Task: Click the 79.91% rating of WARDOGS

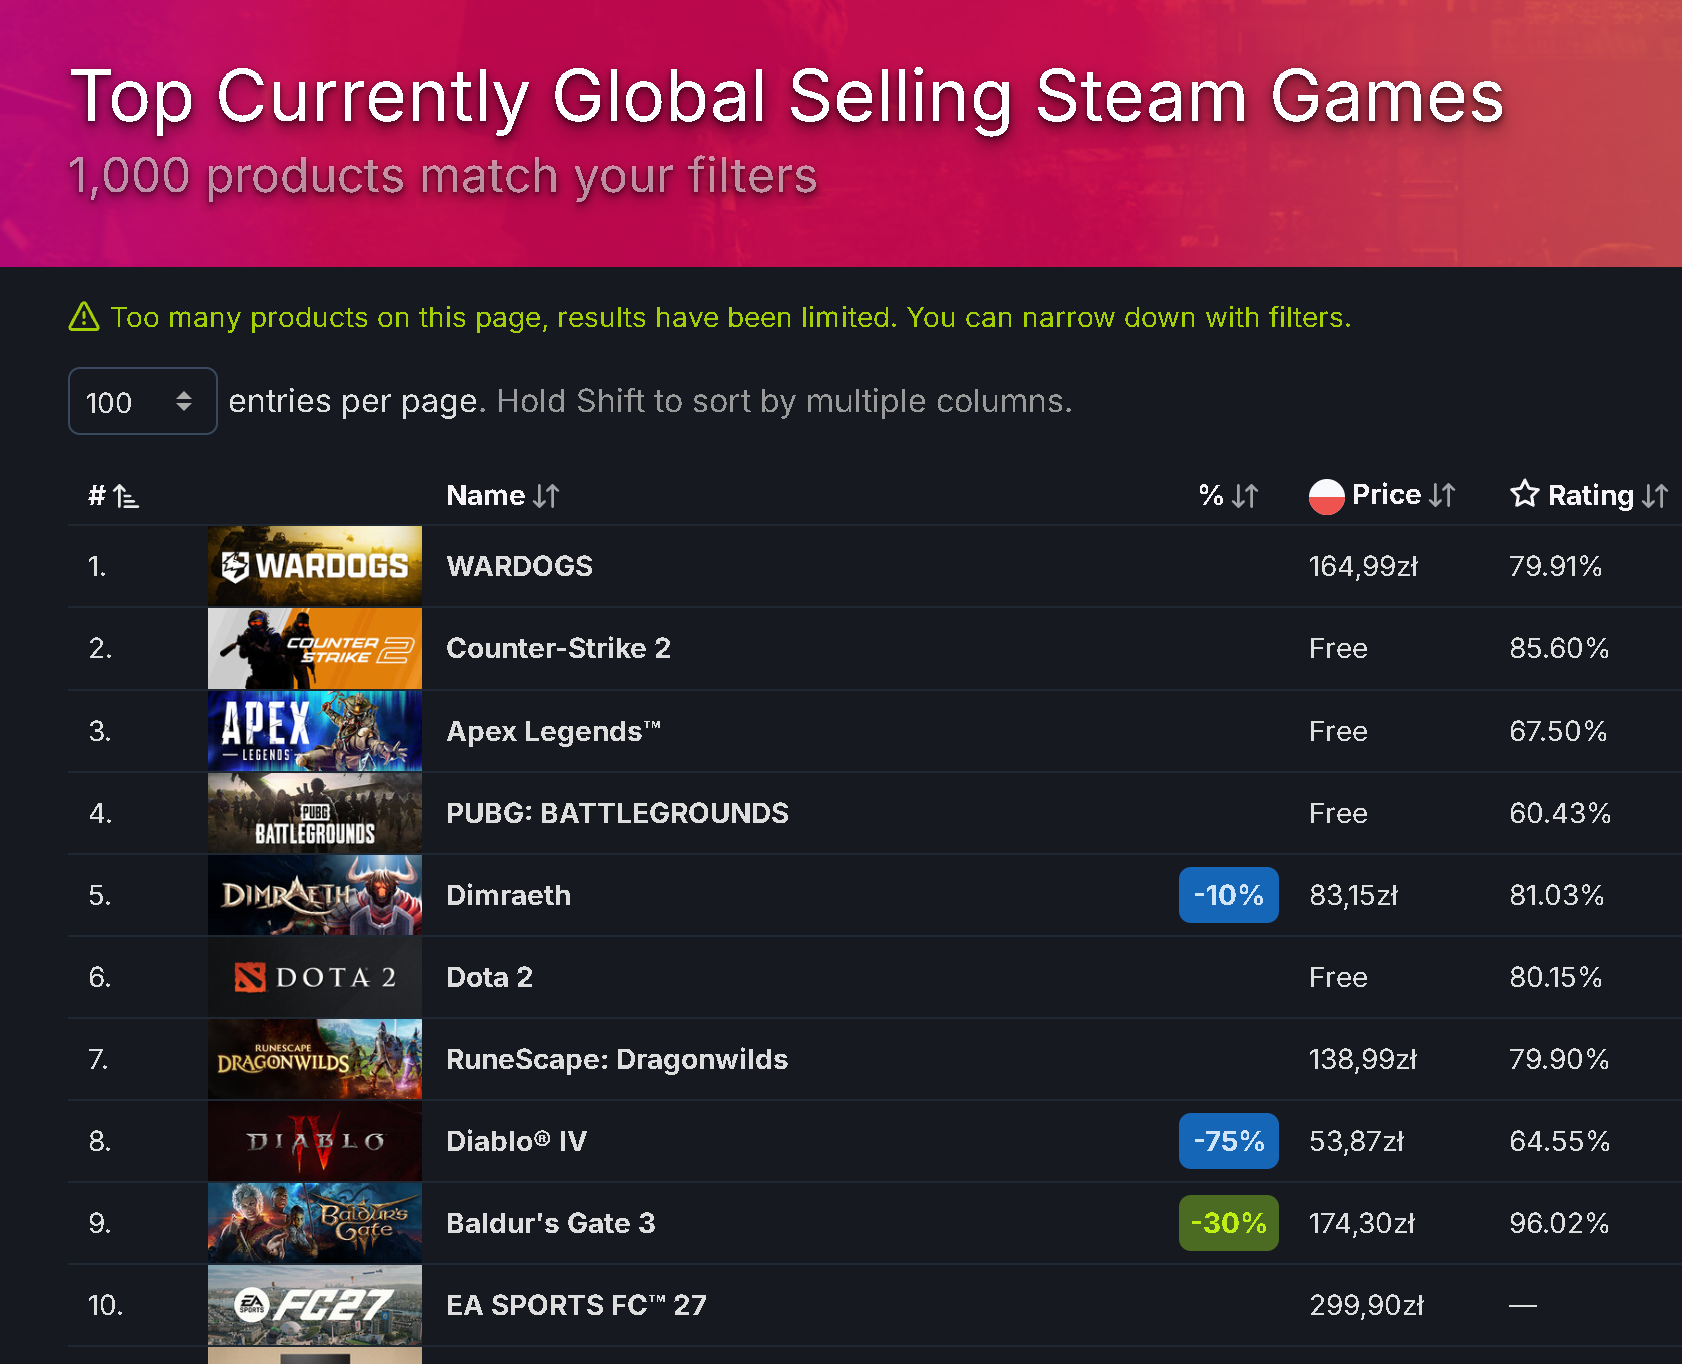Action: [x=1555, y=566]
